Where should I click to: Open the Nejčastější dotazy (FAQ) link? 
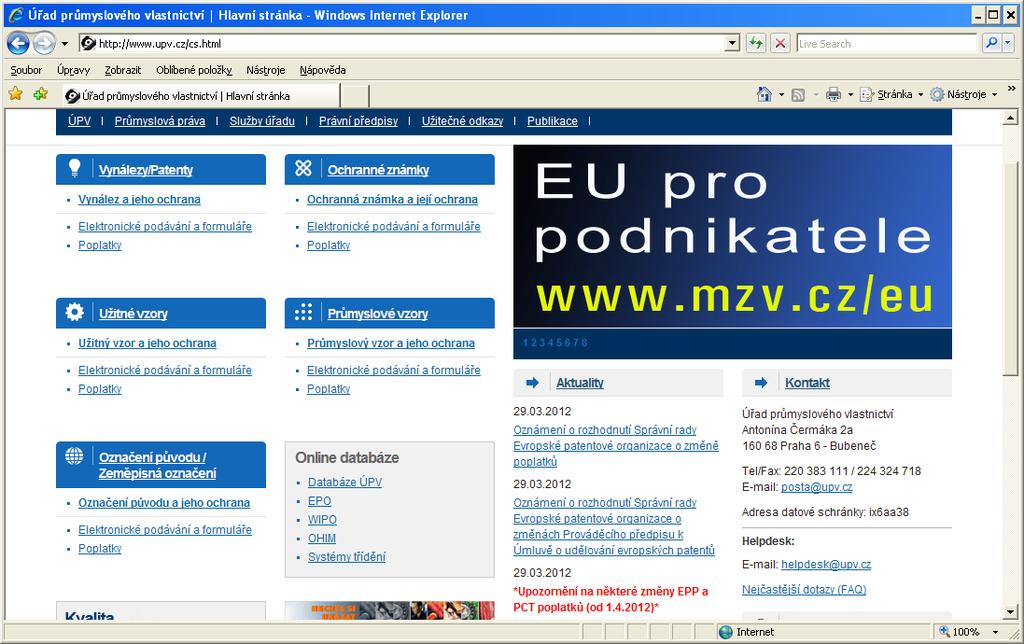point(804,590)
